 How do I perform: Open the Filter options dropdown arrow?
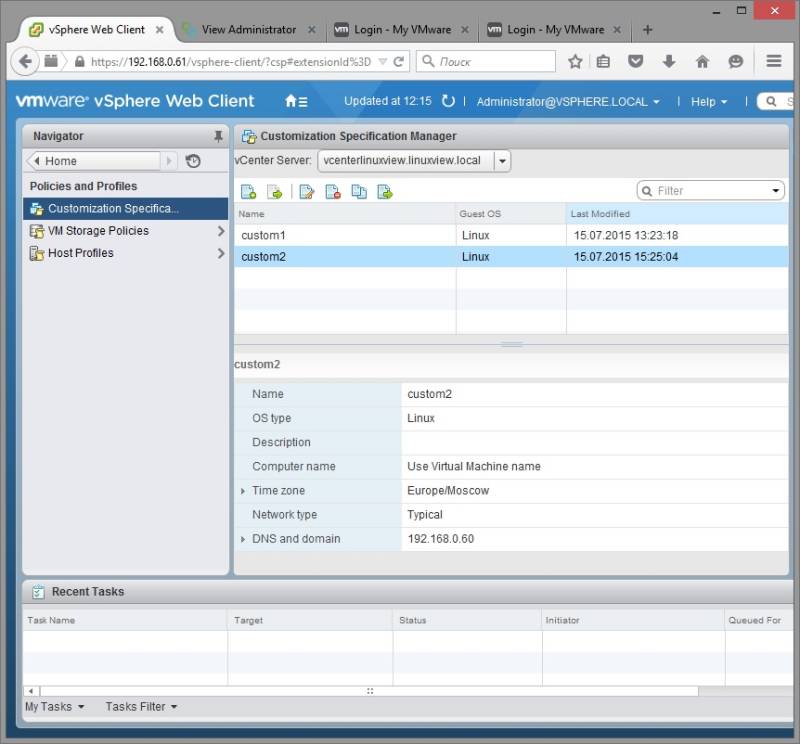pyautogui.click(x=776, y=191)
